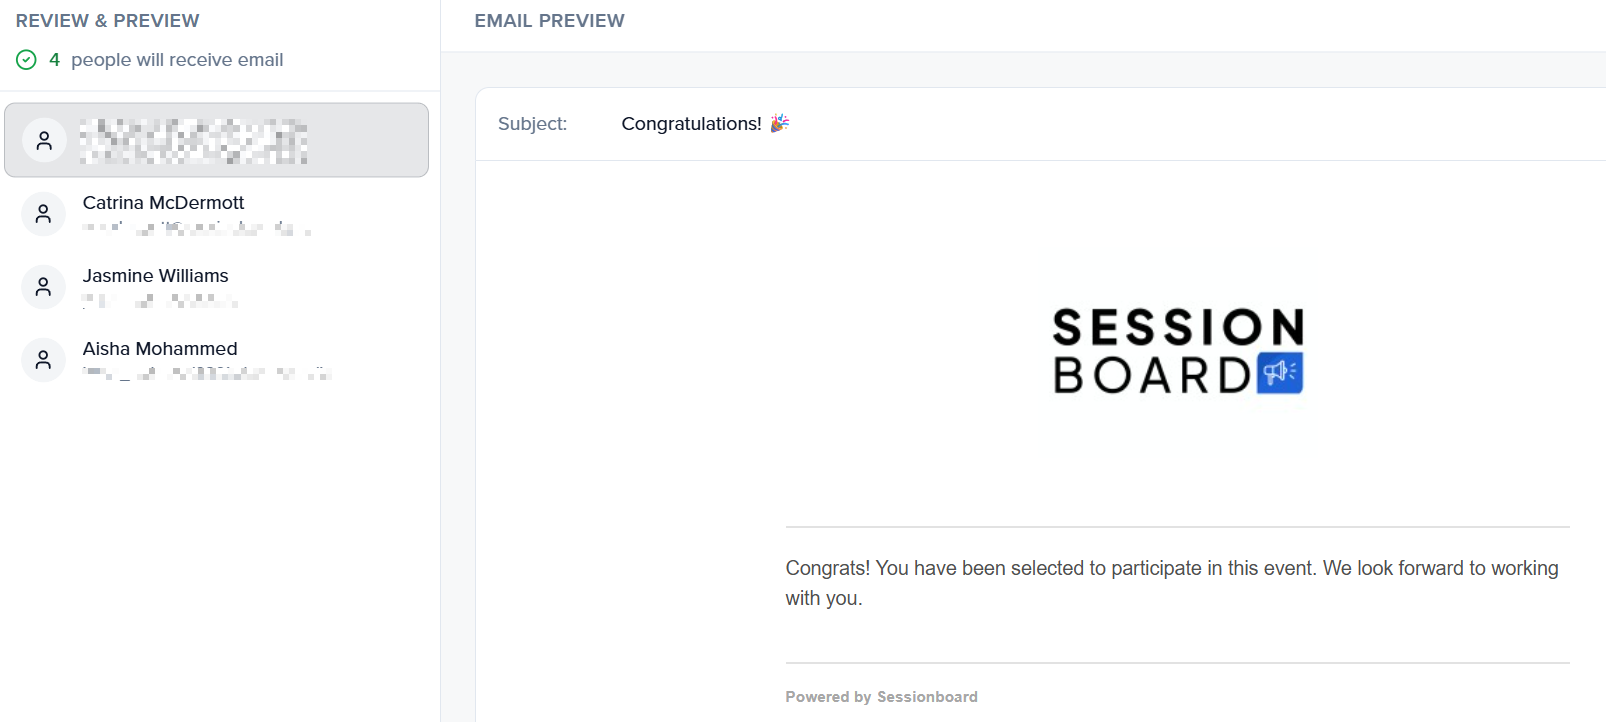Click the avatar icon of the highlighted recipient
Viewport: 1606px width, 722px height.
(x=44, y=141)
